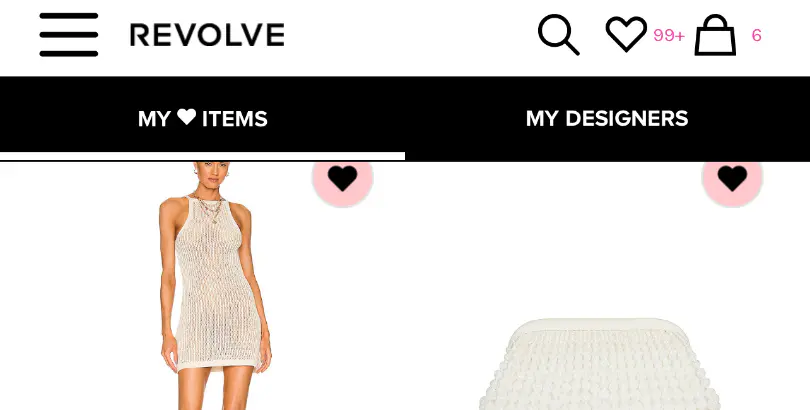Click the pink 99+ favorites counter

669,36
